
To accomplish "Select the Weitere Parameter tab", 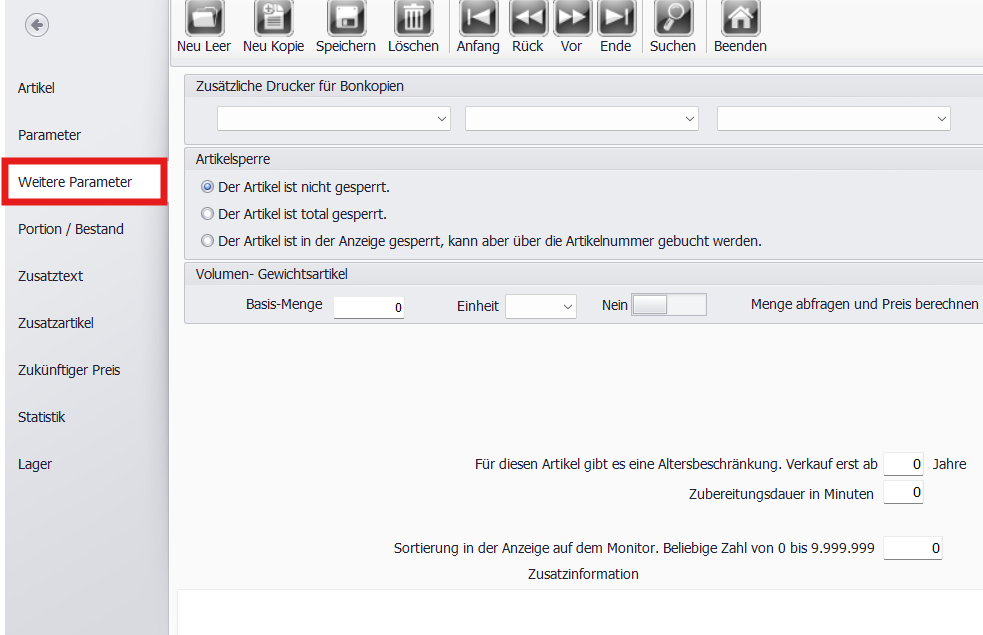I will 84,182.
